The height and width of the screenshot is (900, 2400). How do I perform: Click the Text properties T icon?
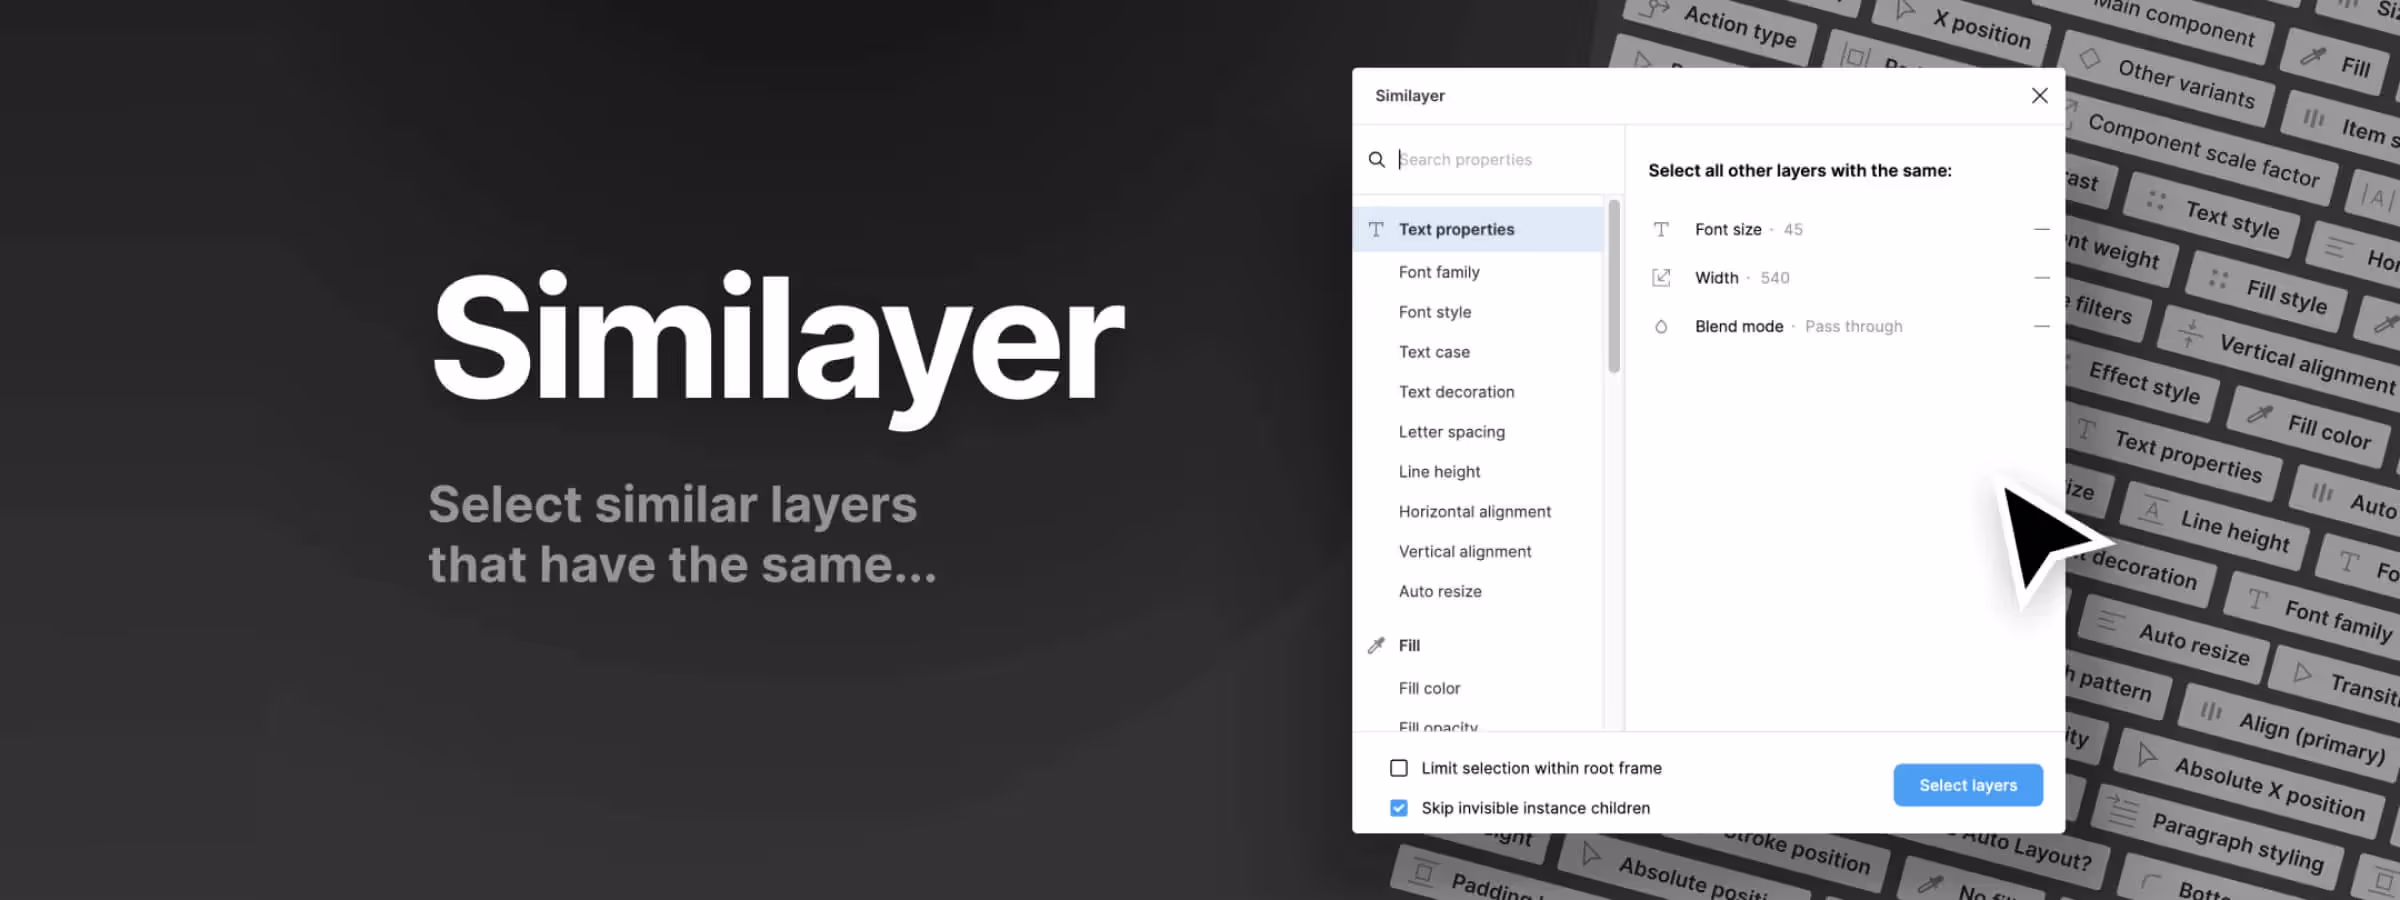(1376, 229)
